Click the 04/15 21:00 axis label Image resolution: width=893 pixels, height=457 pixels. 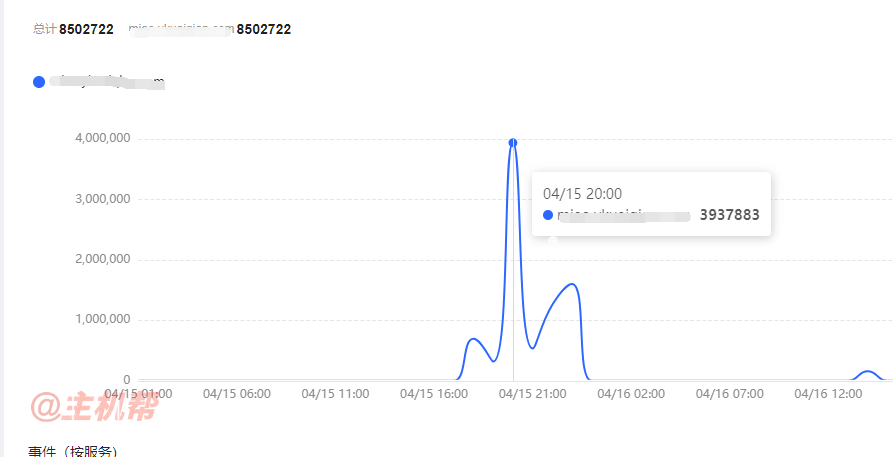click(532, 394)
